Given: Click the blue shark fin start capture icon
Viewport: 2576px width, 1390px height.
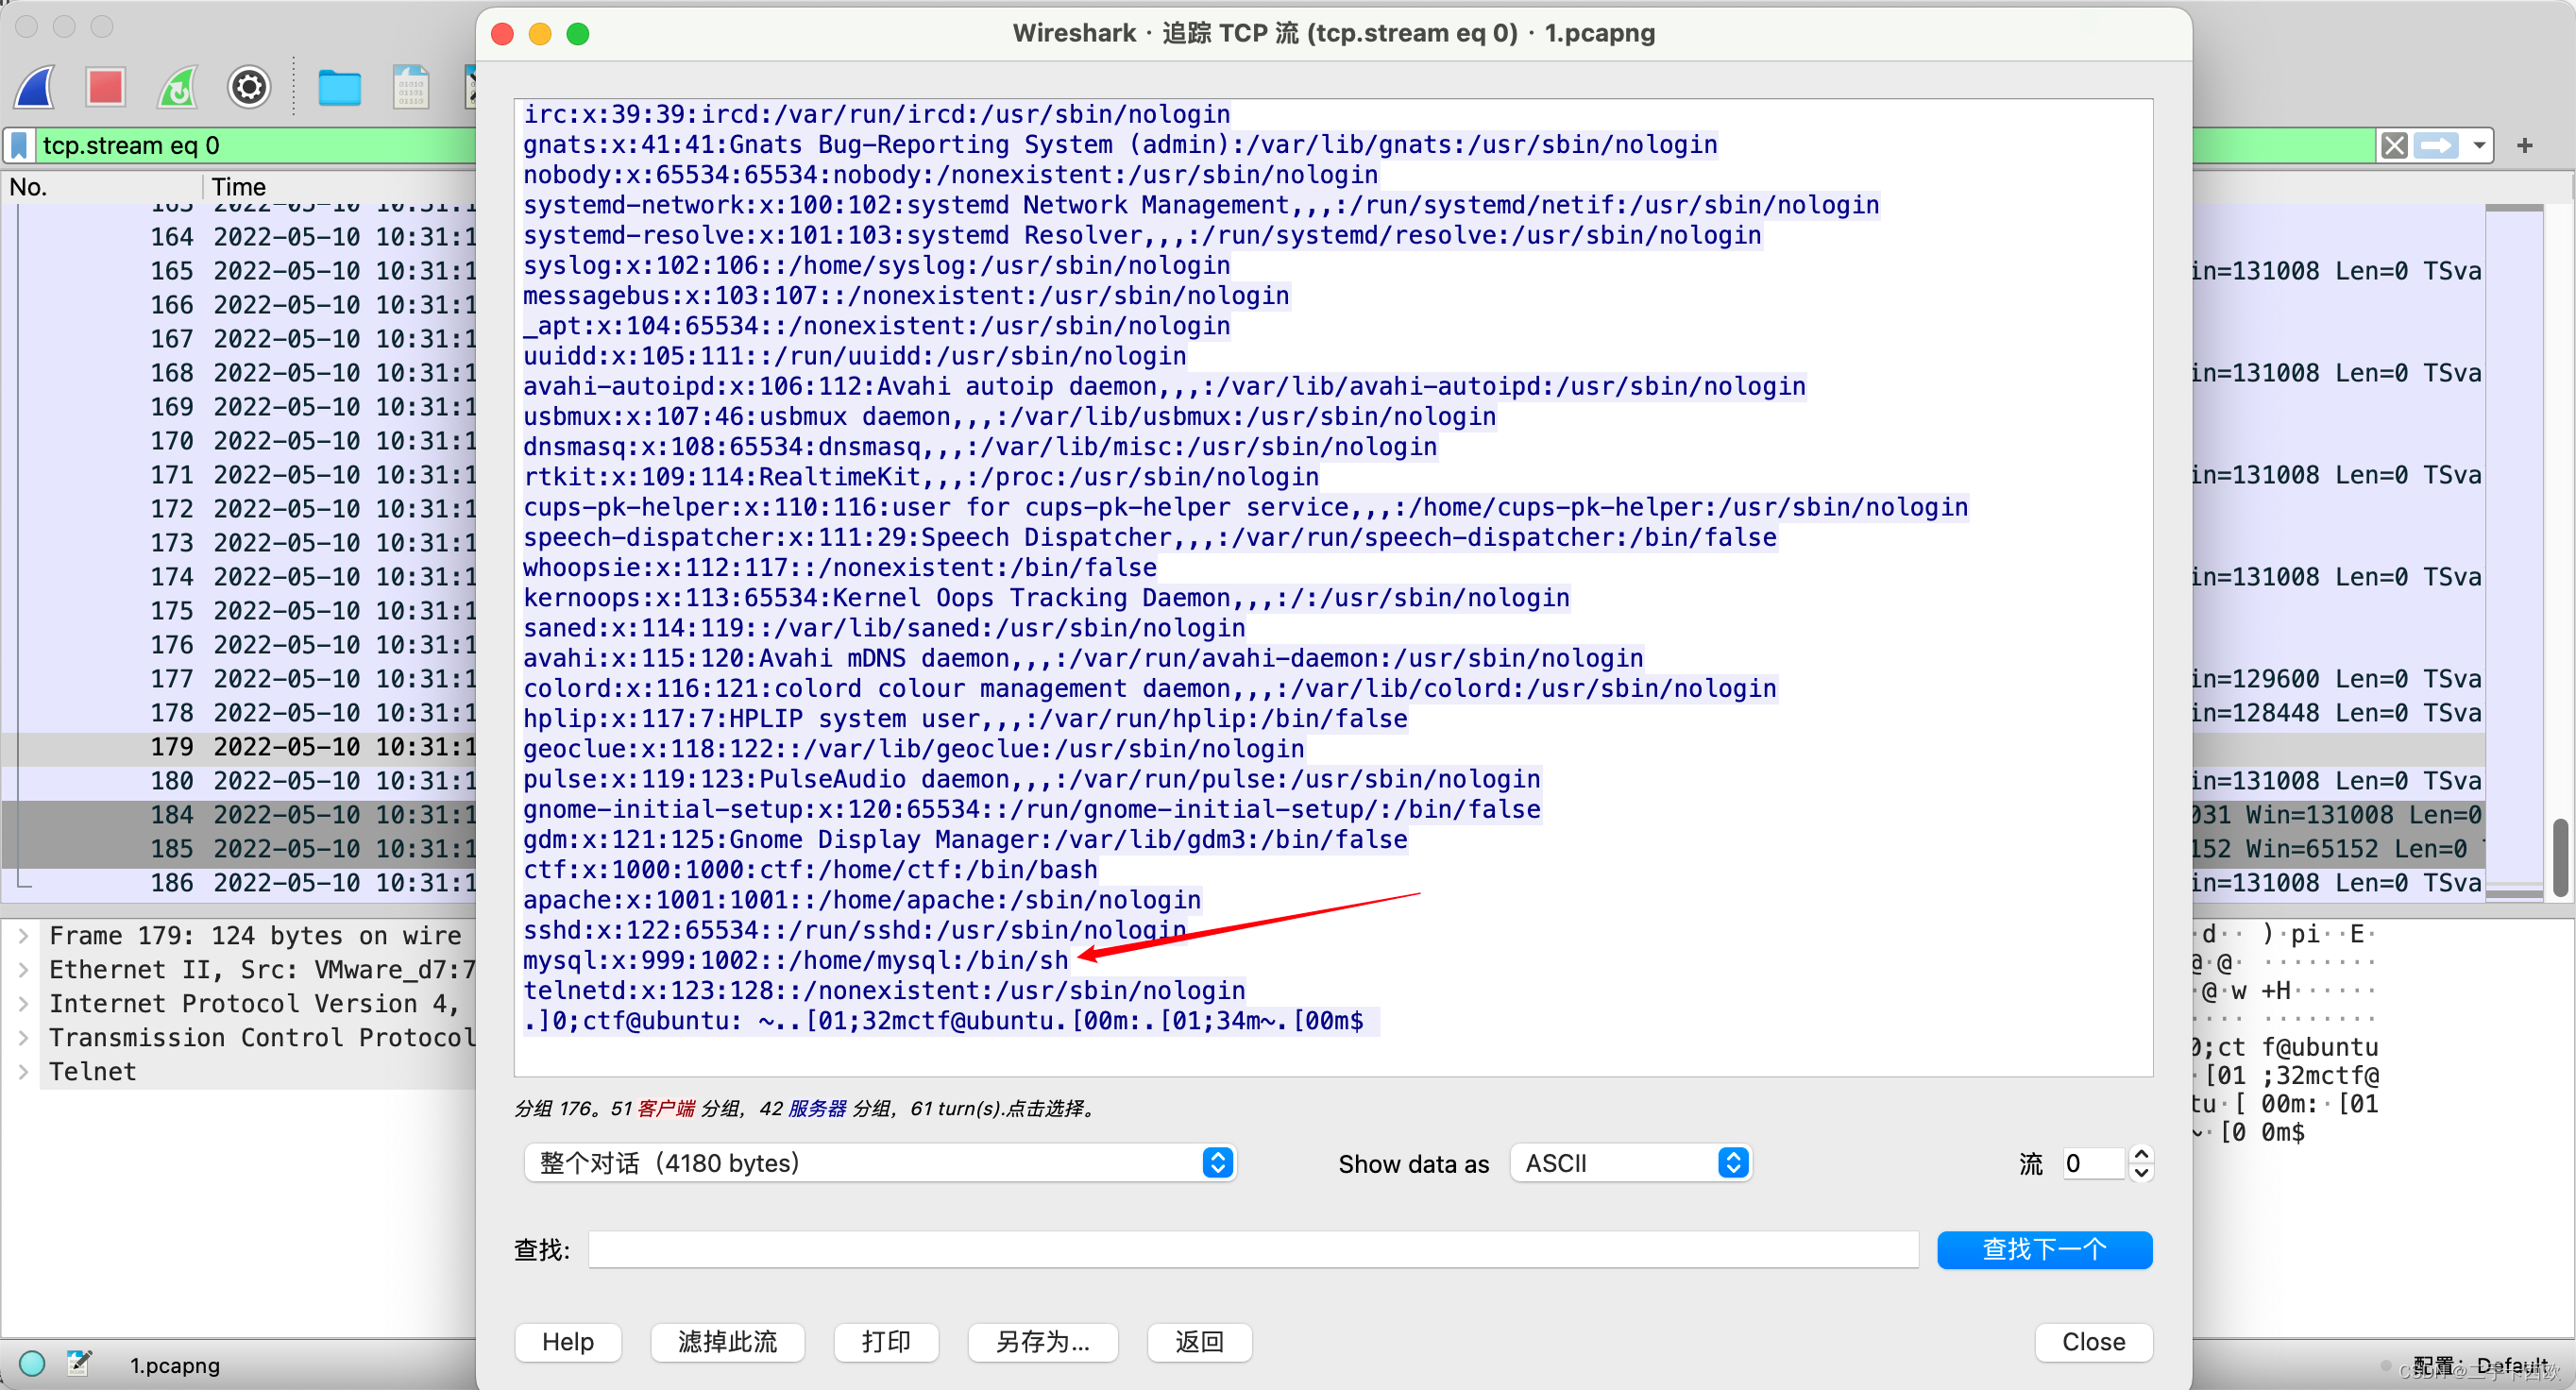Looking at the screenshot, I should pos(36,88).
